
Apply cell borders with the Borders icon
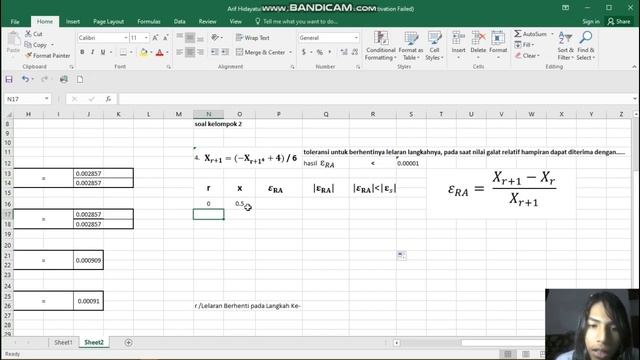tap(123, 52)
